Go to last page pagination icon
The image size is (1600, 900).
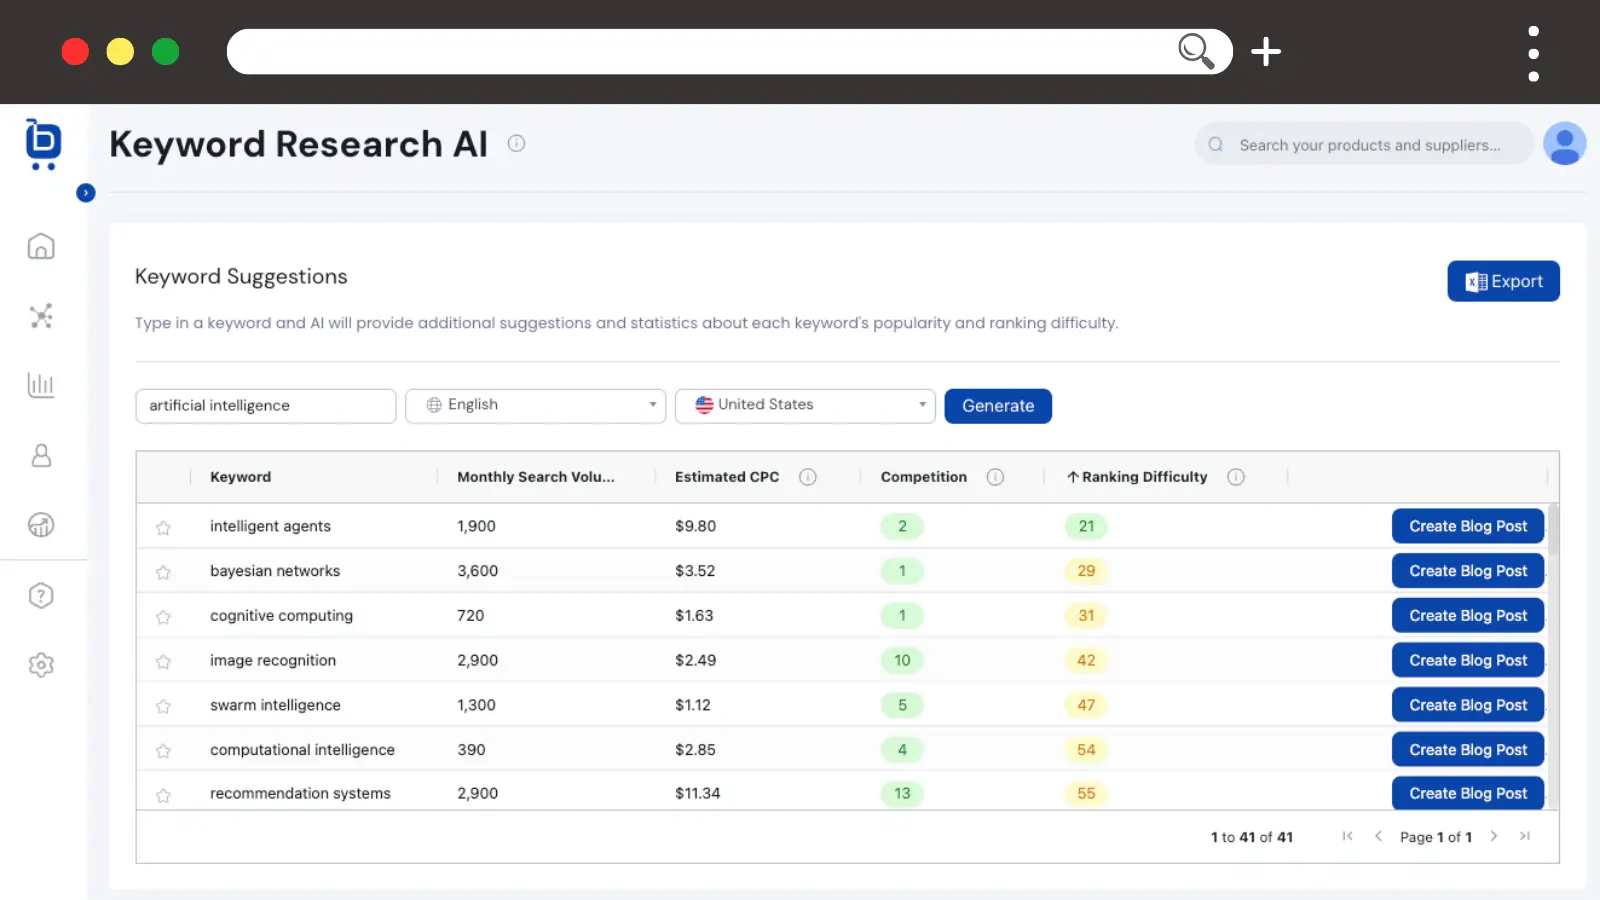[1525, 836]
